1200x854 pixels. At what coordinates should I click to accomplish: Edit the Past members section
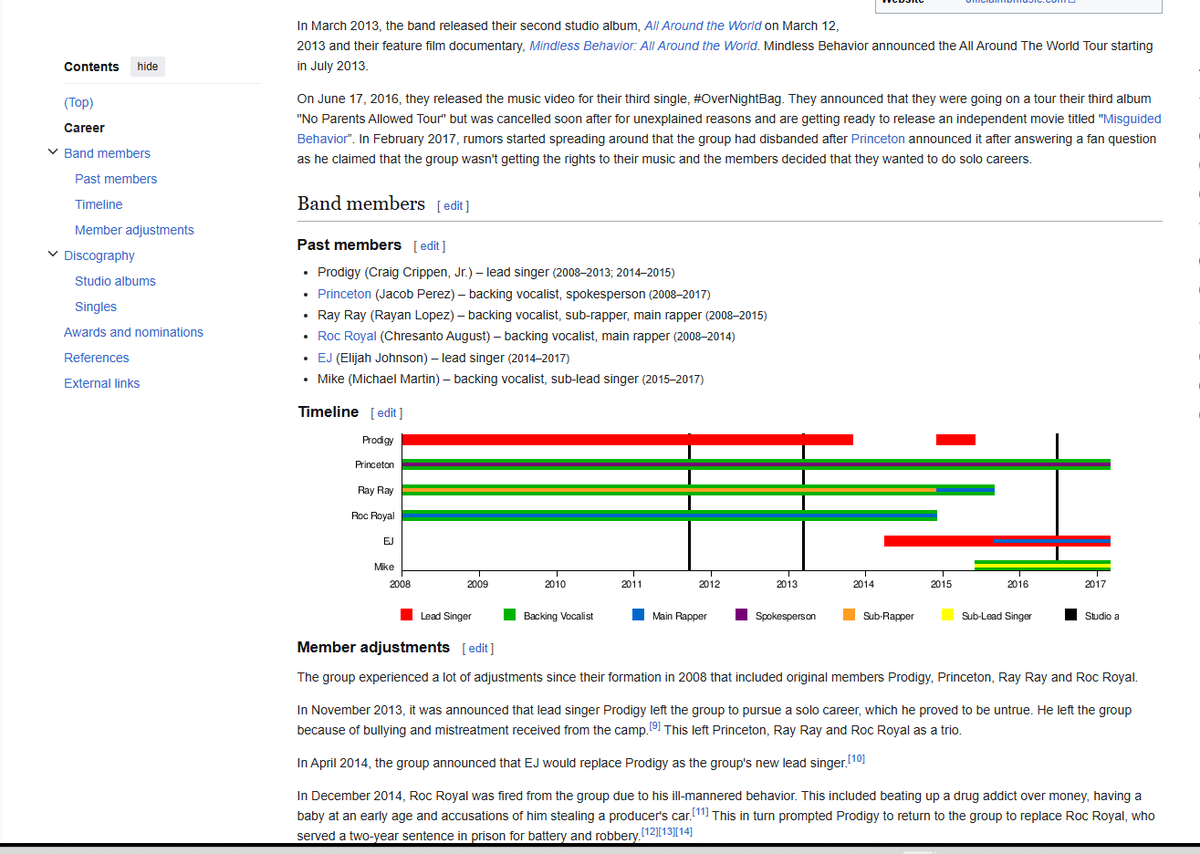(429, 246)
